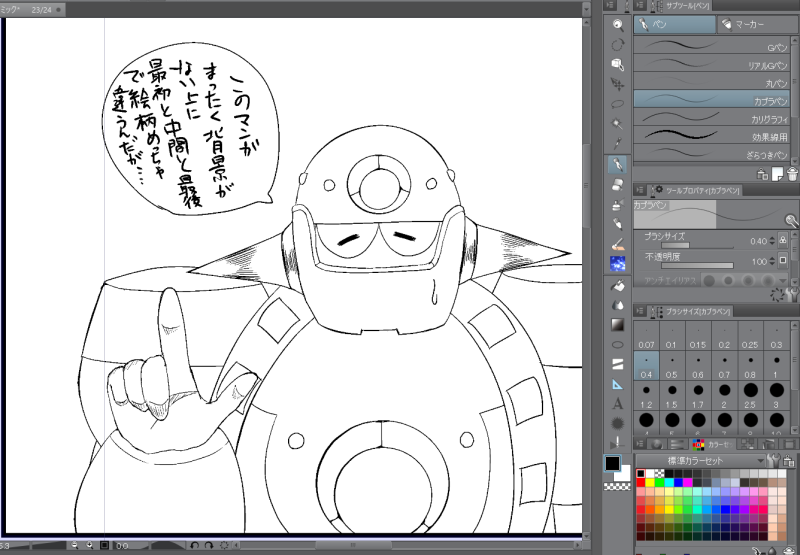Image resolution: width=800 pixels, height=555 pixels.
Task: Open wrench settings in Tool Property panel
Action: click(792, 294)
